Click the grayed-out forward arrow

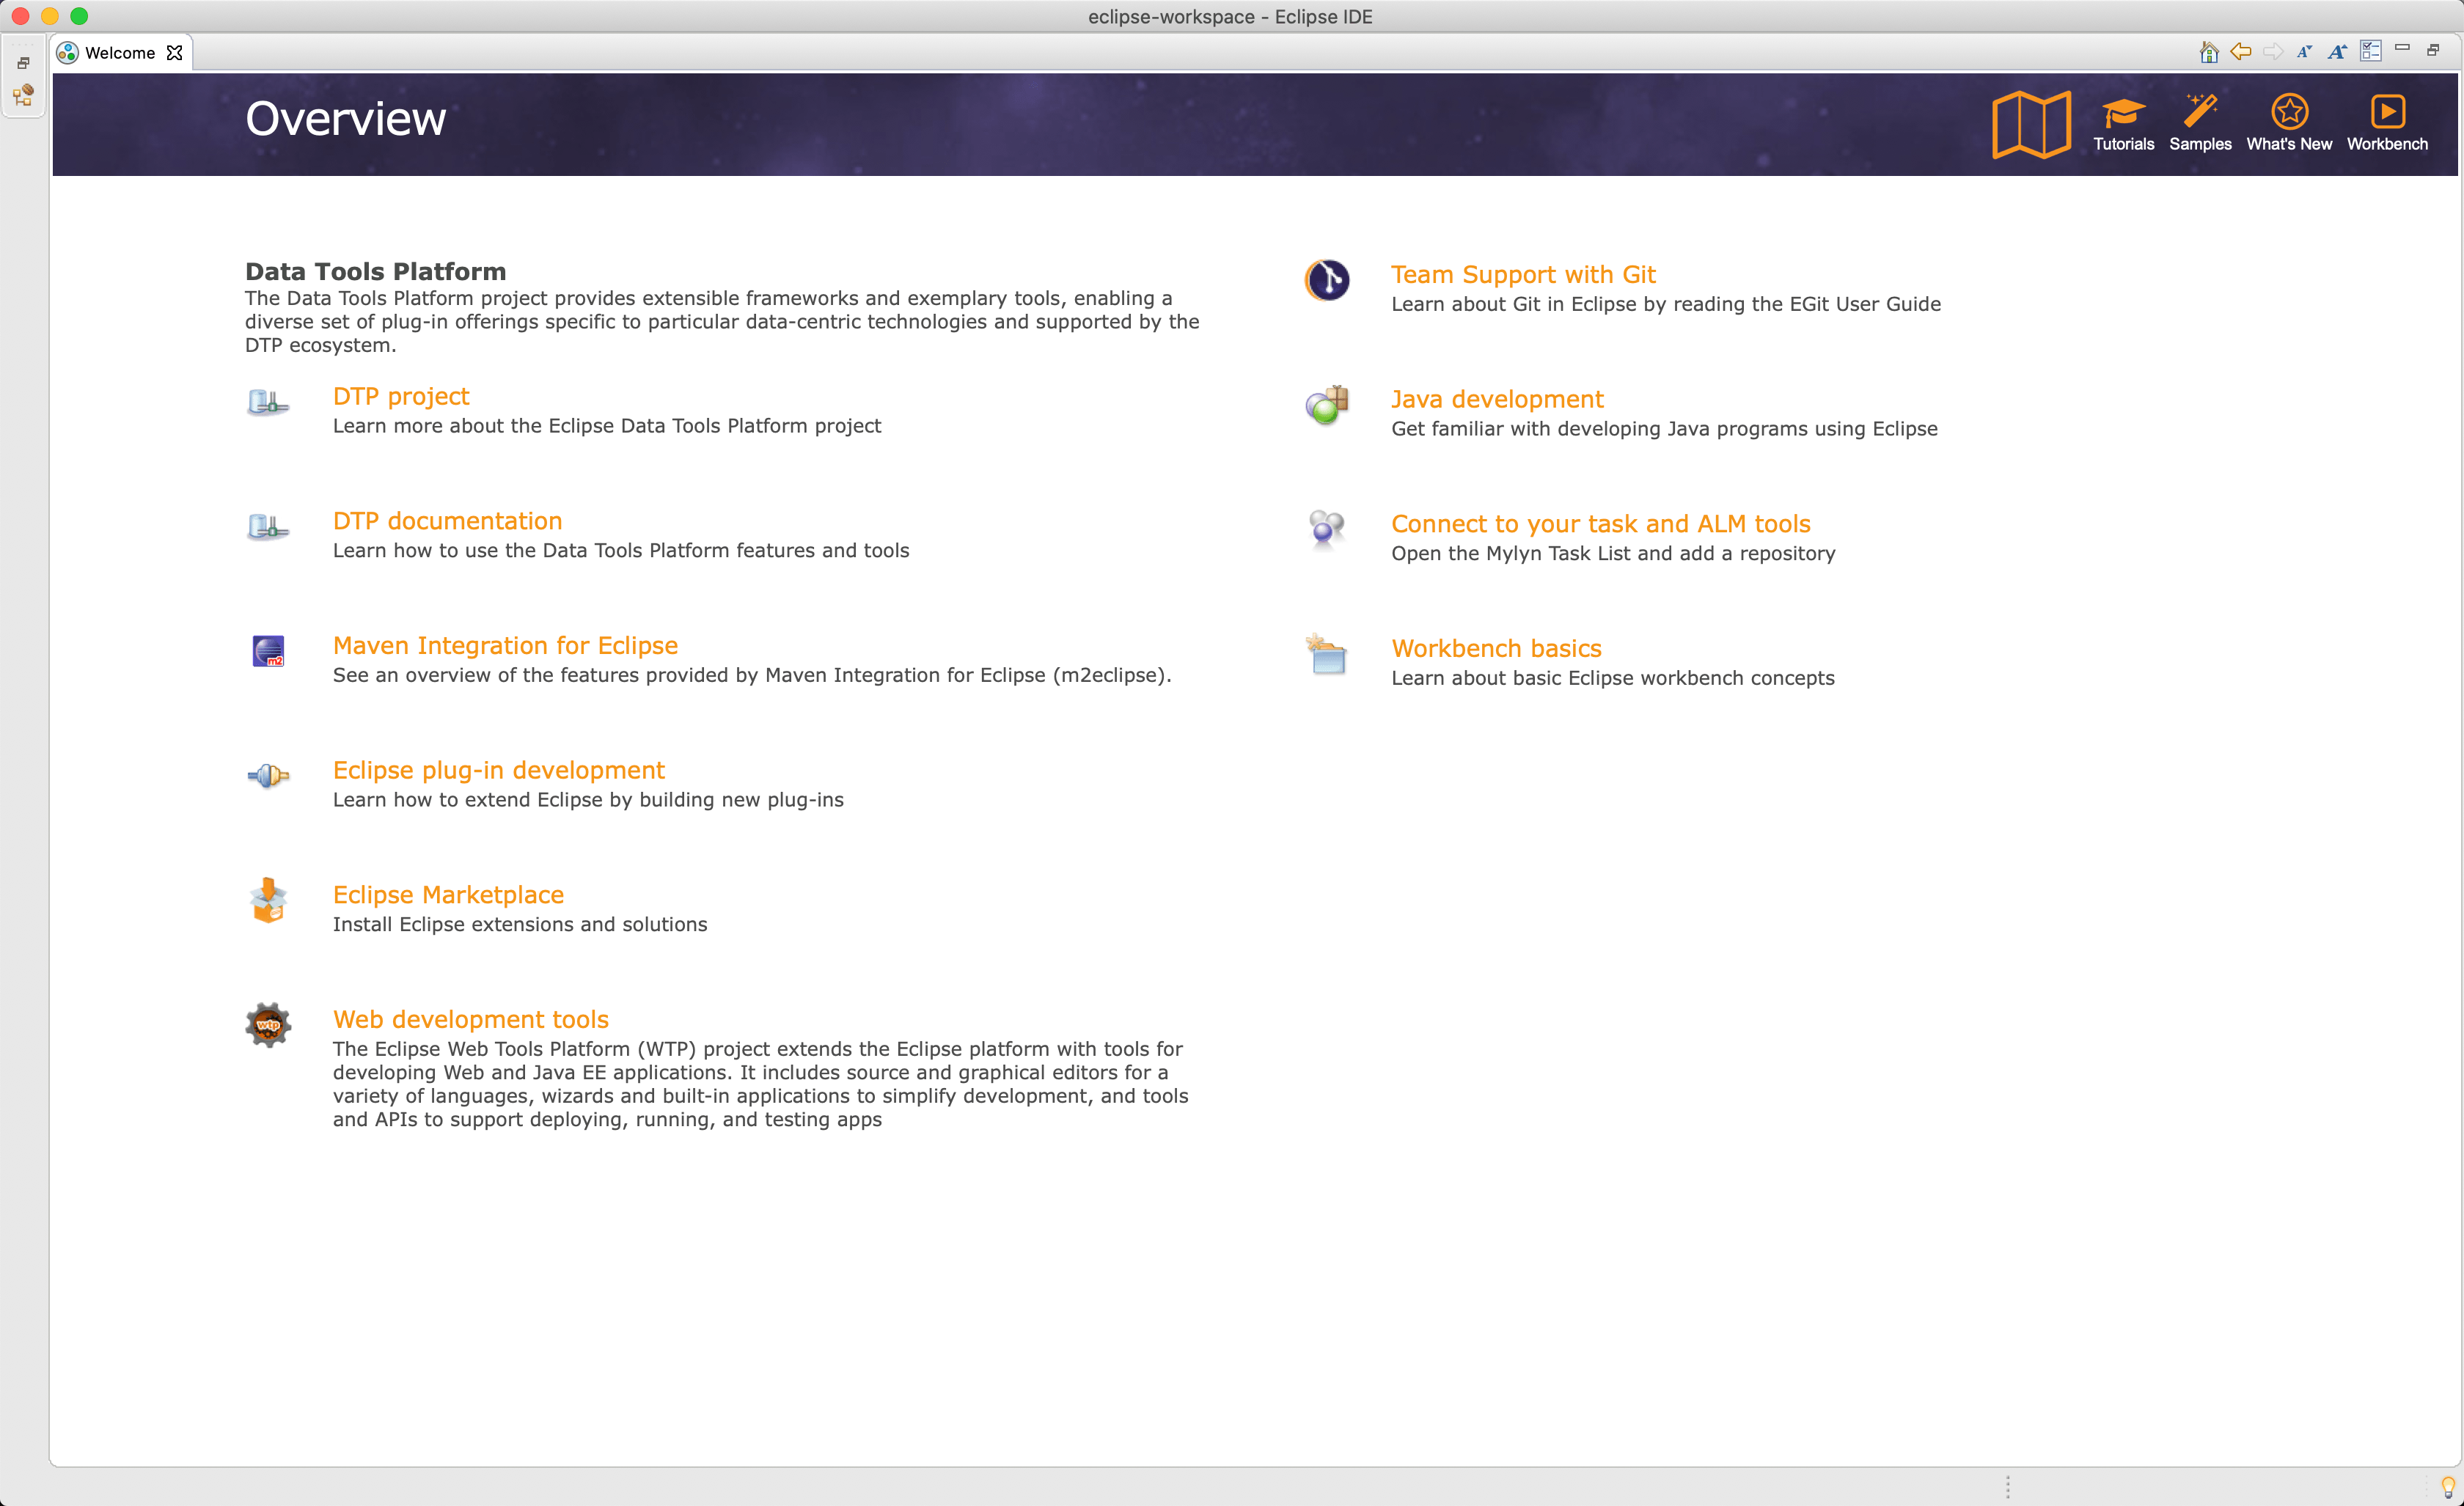(2273, 52)
